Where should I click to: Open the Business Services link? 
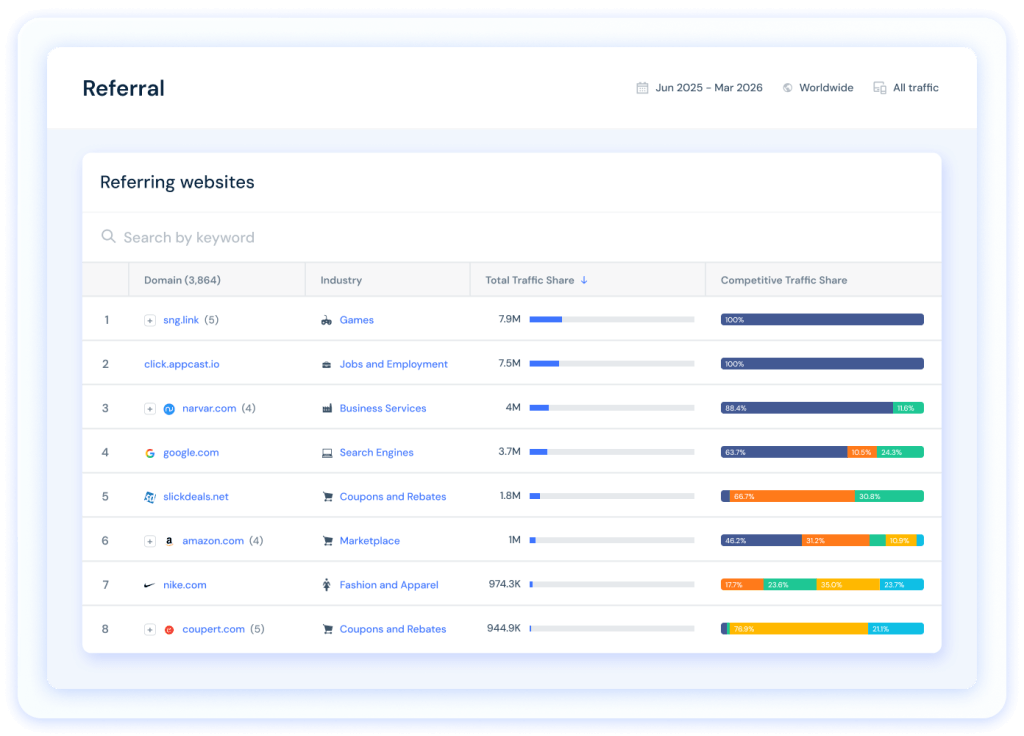383,408
